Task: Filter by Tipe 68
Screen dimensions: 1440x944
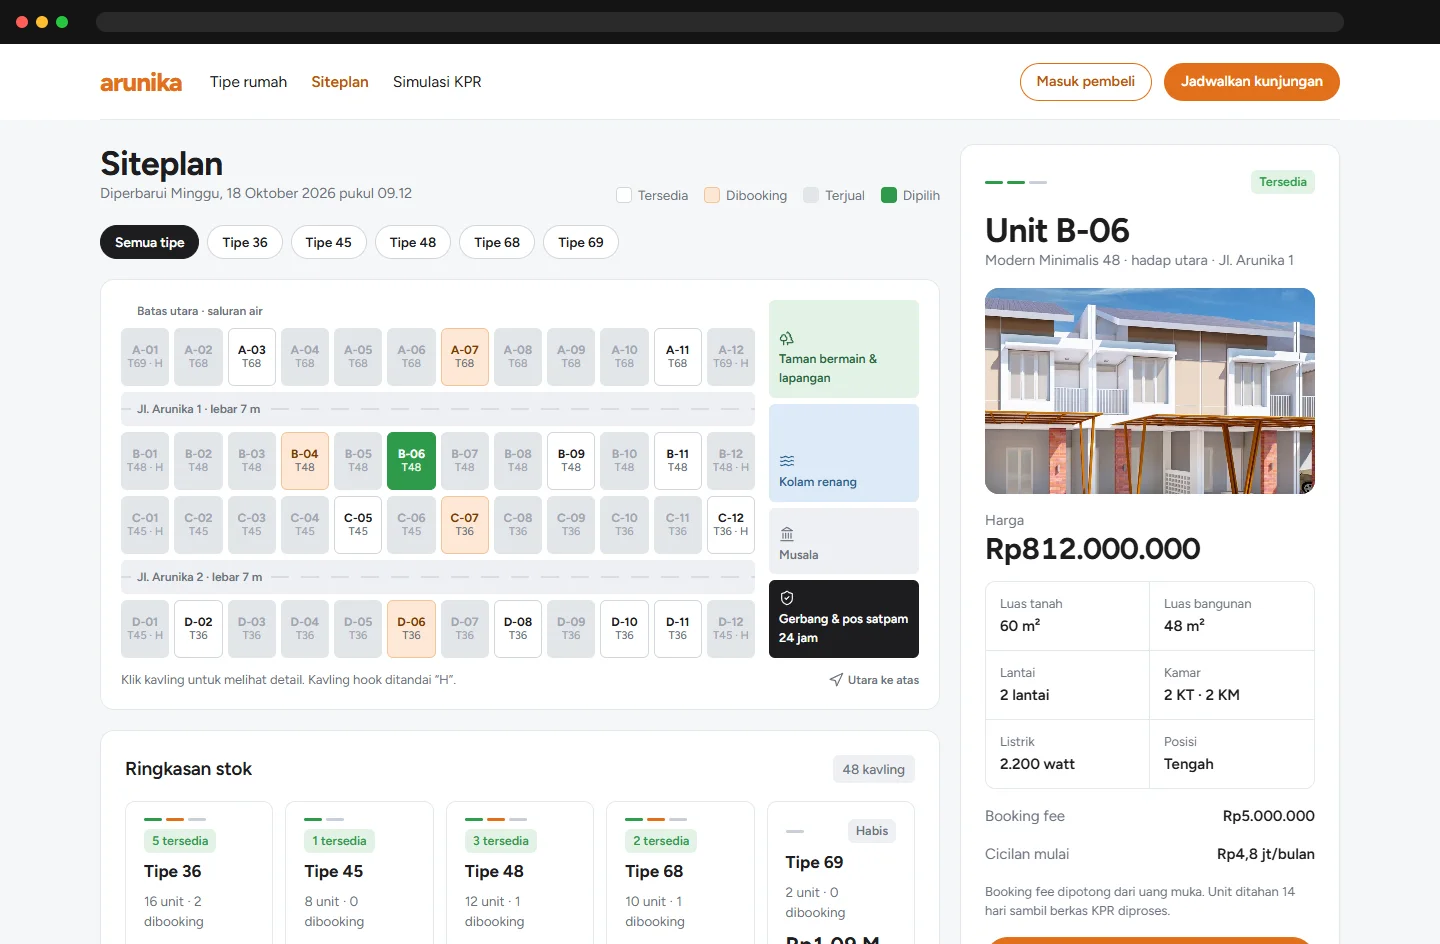Action: click(x=497, y=242)
